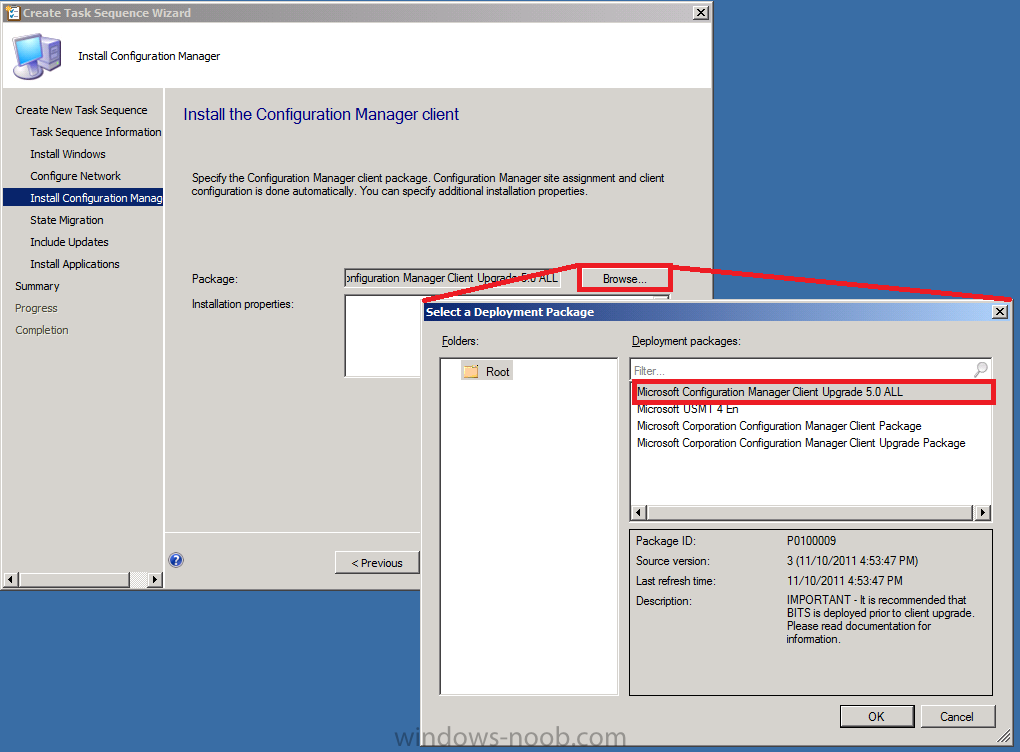Click the Progress step in wizard sidebar
The height and width of the screenshot is (752, 1020).
click(36, 308)
